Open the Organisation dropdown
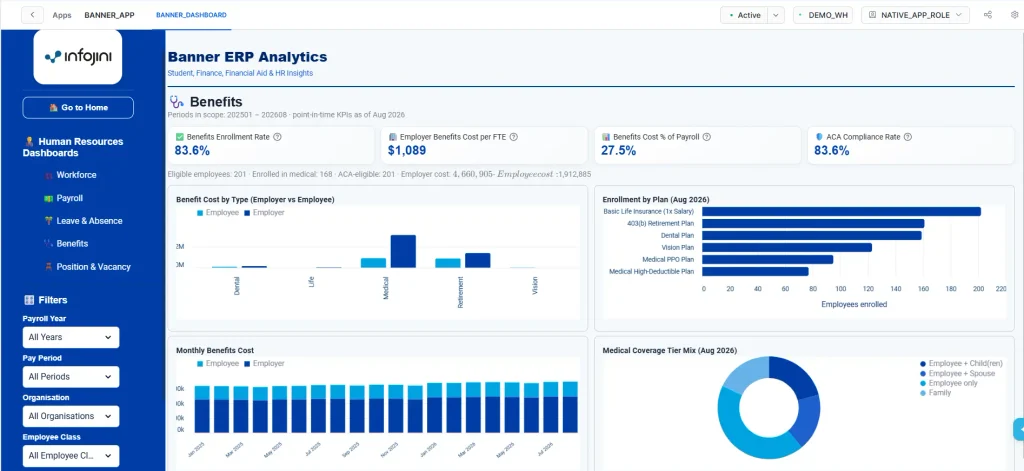Viewport: 1024px width, 471px height. pyautogui.click(x=71, y=416)
